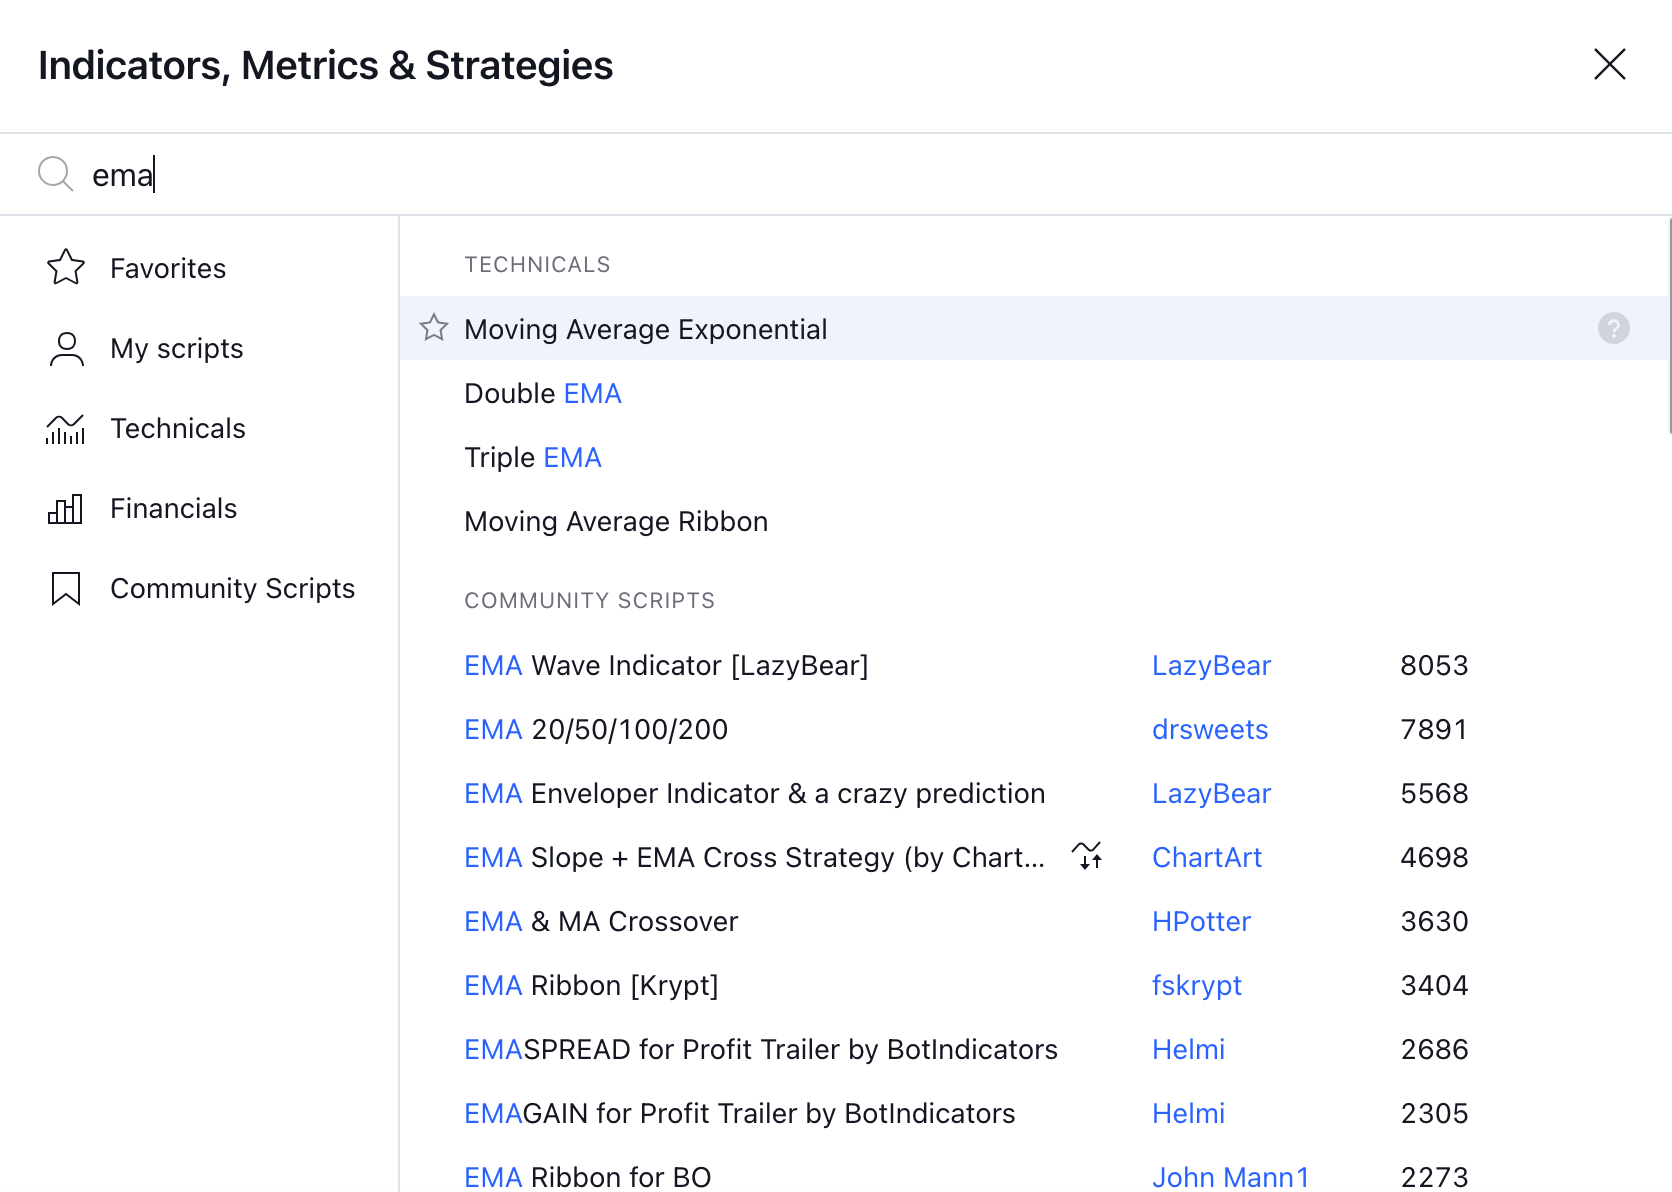Click the Community Scripts bookmark icon

click(66, 588)
